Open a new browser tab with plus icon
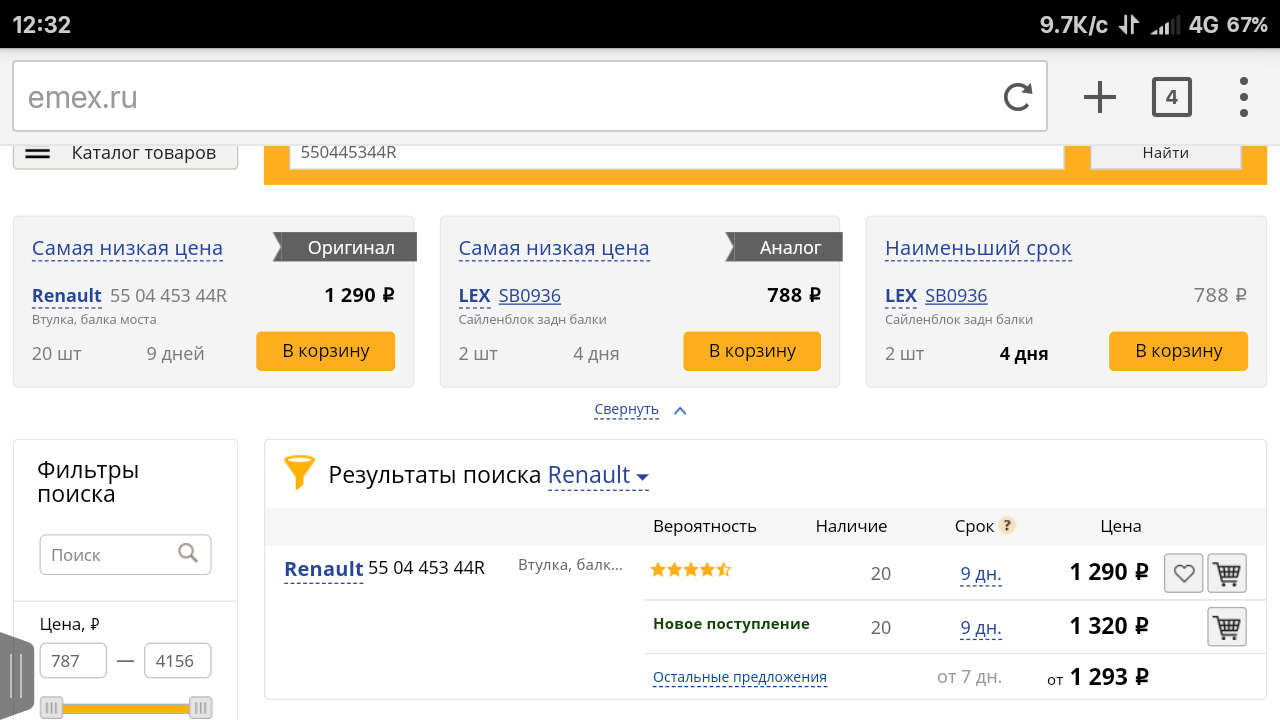This screenshot has width=1280, height=720. [1099, 97]
